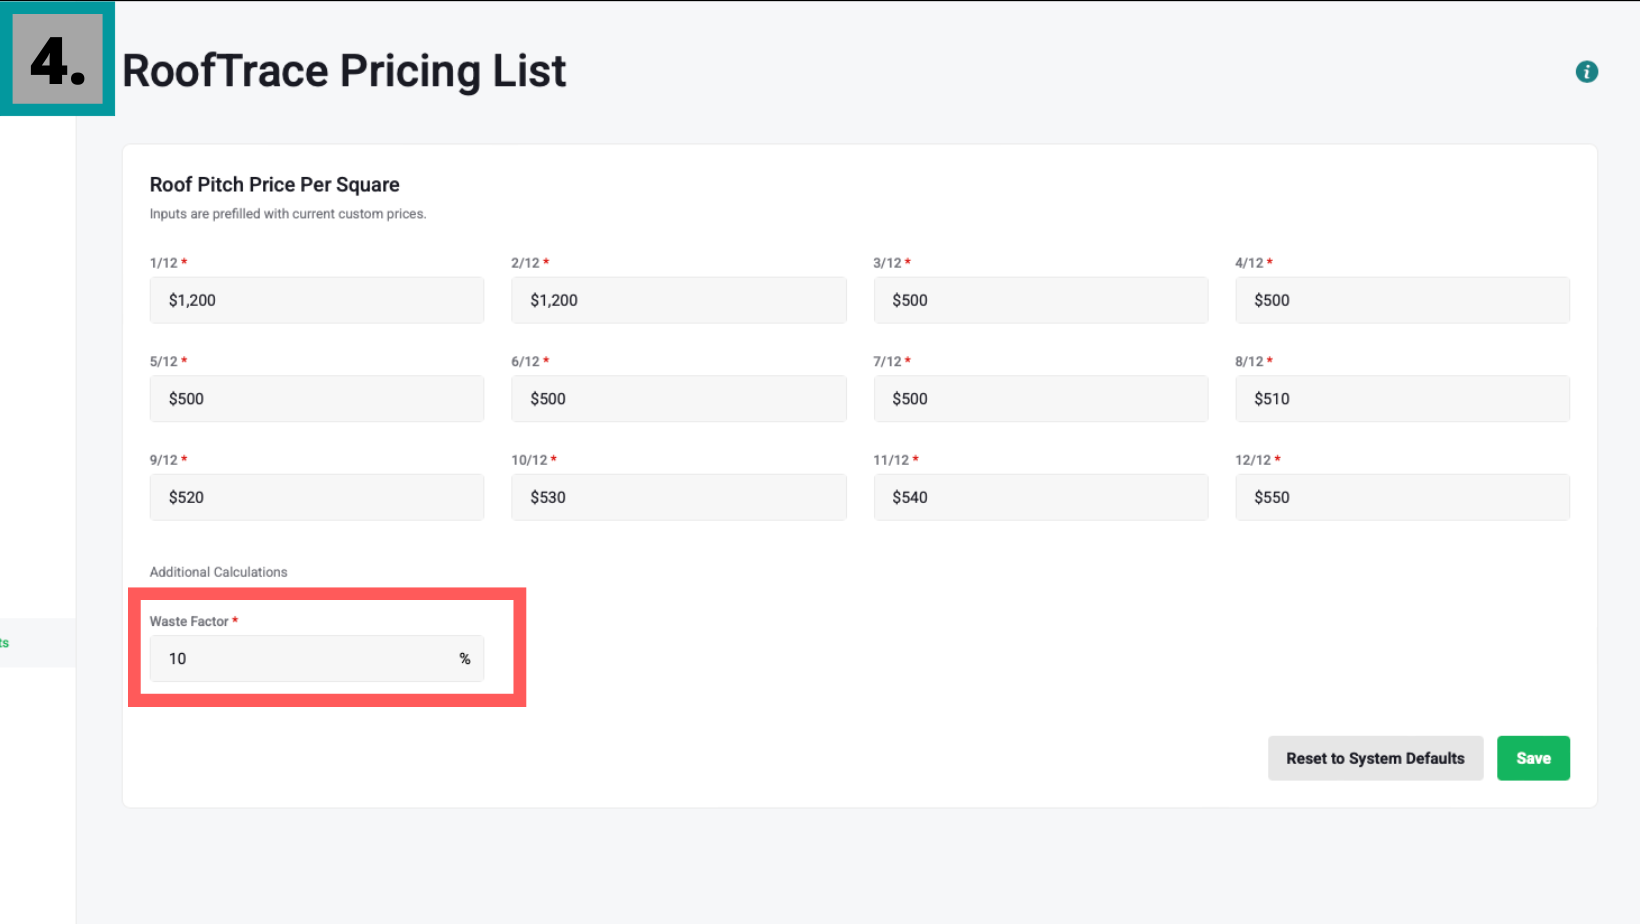Select the 6/12 pitch price input
Viewport: 1640px width, 924px height.
[x=678, y=399]
